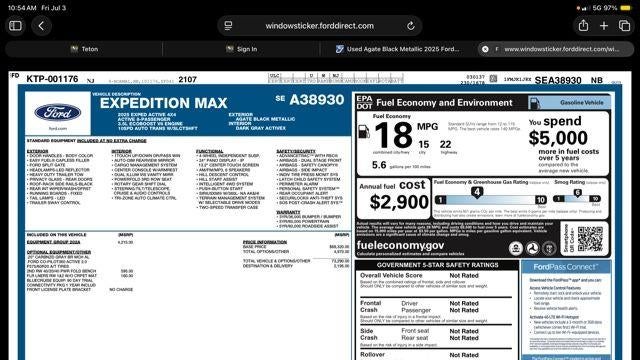Tap the smartphone QR code
640x360 pixels.
pos(590,239)
